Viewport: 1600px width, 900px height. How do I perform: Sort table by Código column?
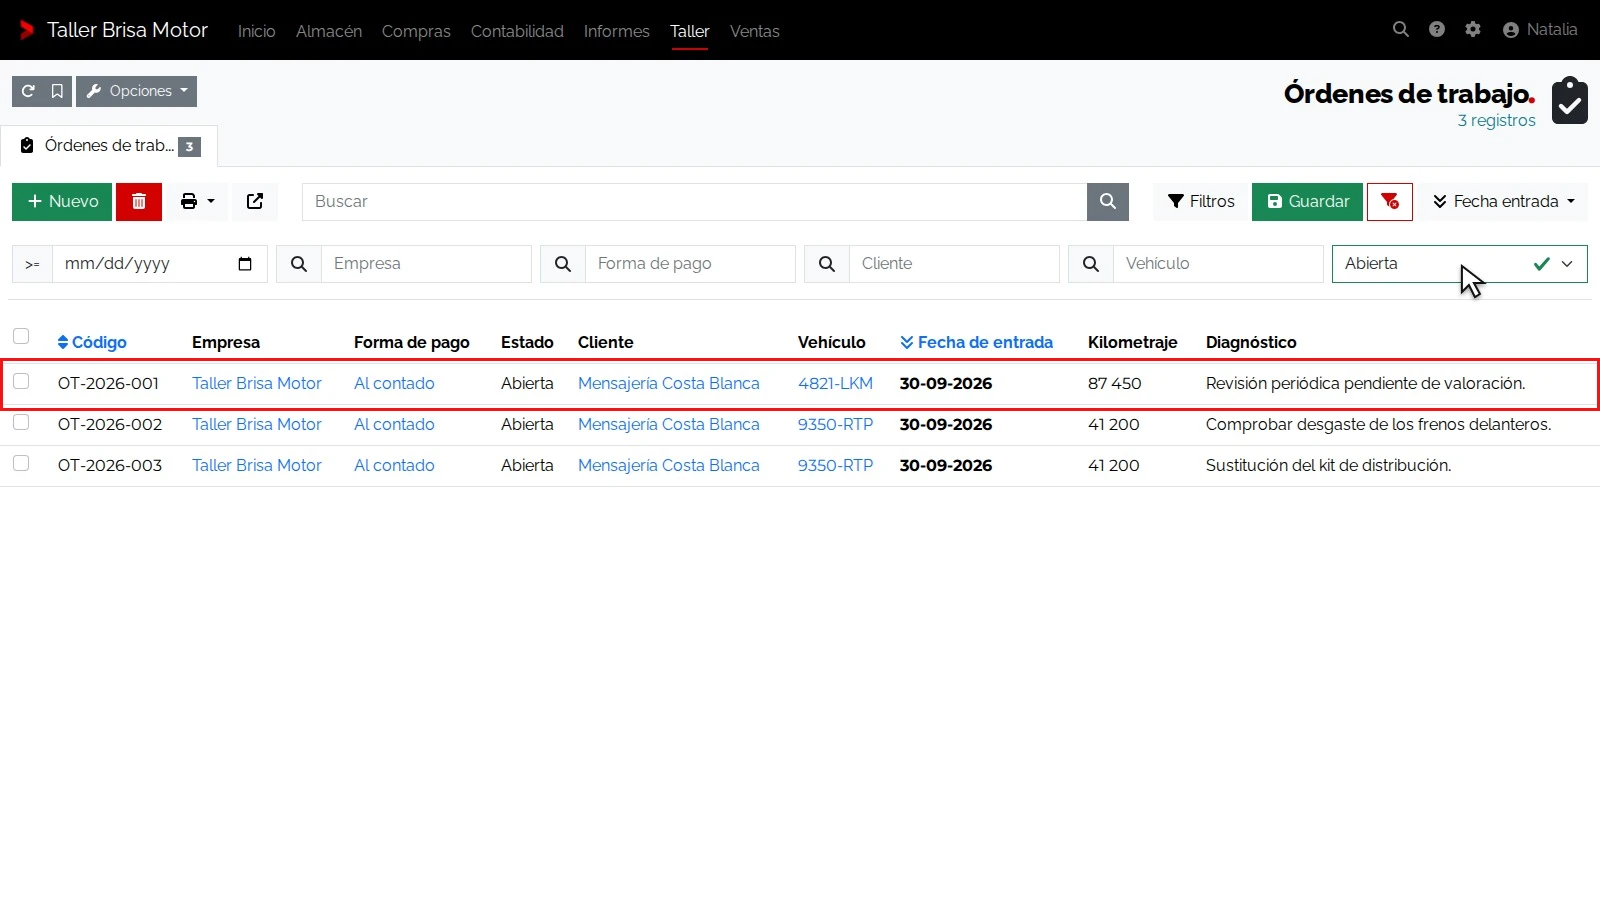click(x=92, y=342)
